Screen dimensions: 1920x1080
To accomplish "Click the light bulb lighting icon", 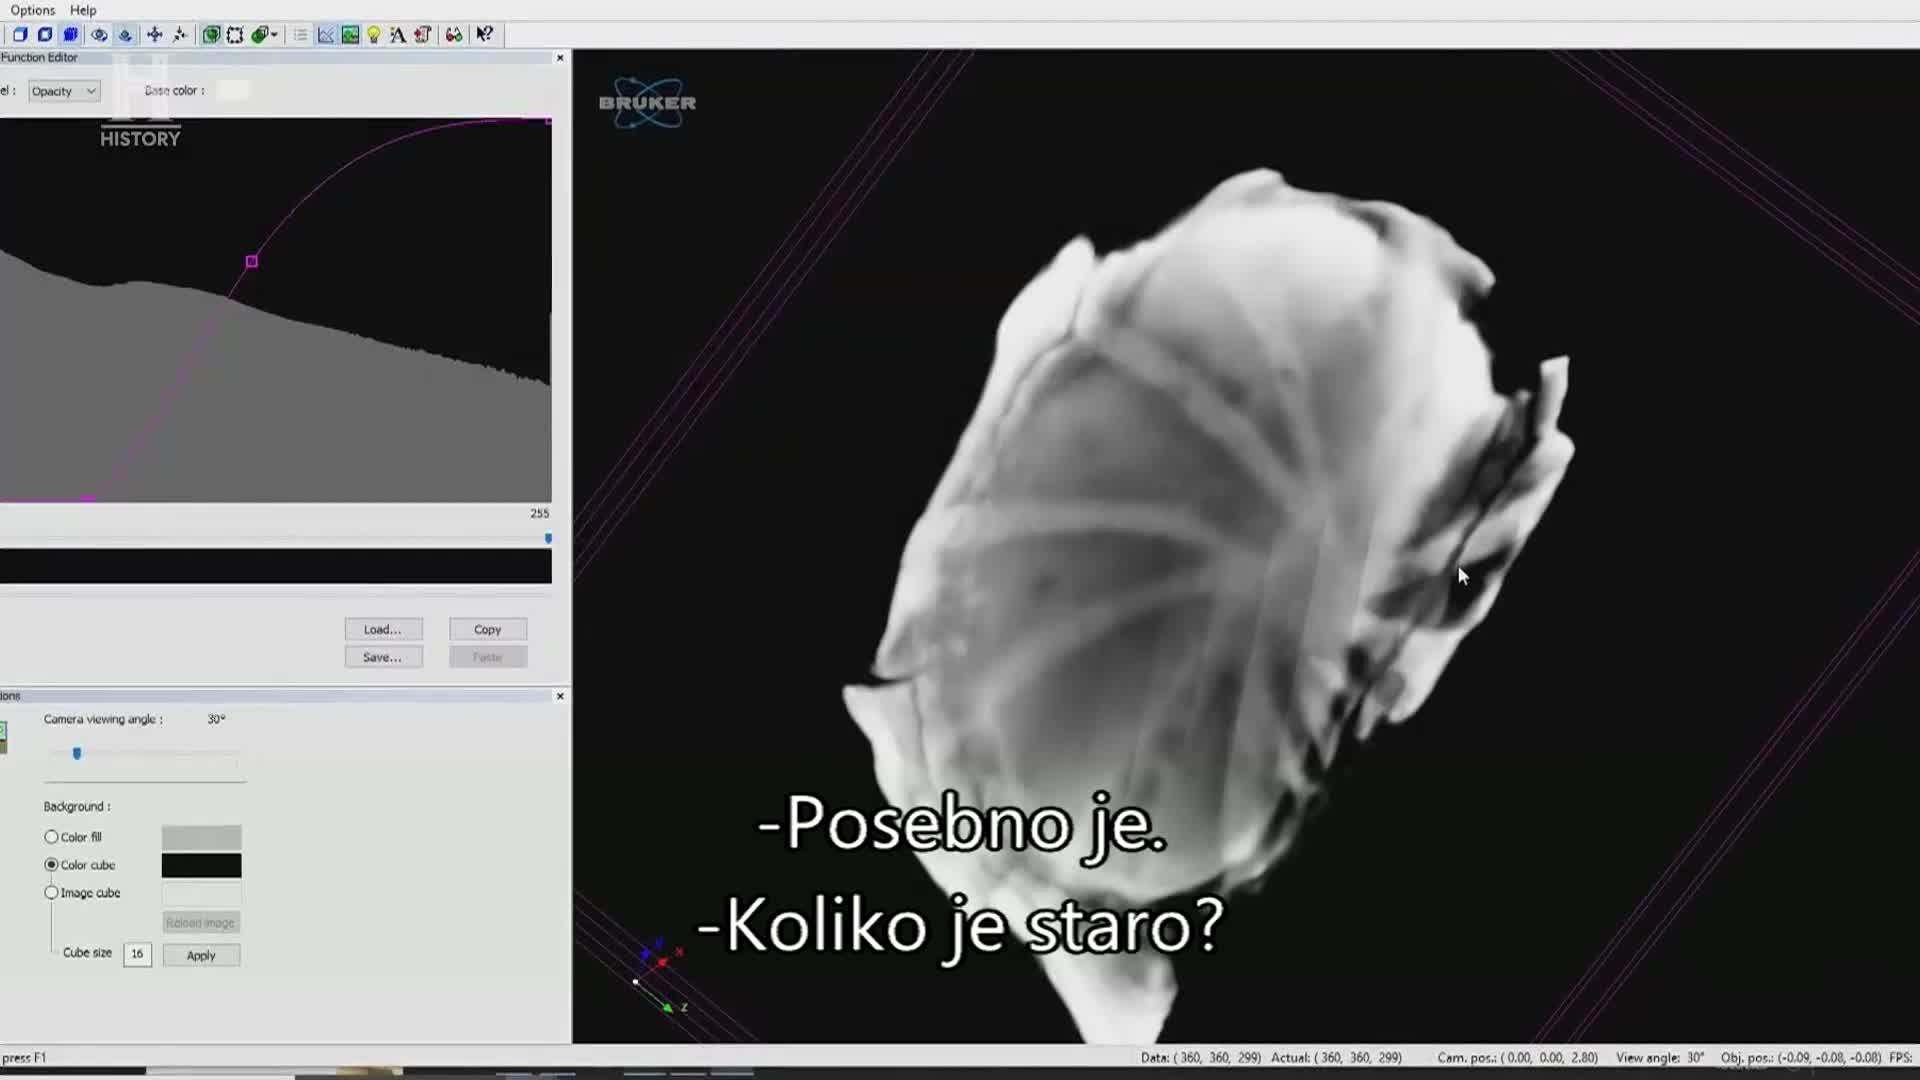I will pyautogui.click(x=374, y=35).
